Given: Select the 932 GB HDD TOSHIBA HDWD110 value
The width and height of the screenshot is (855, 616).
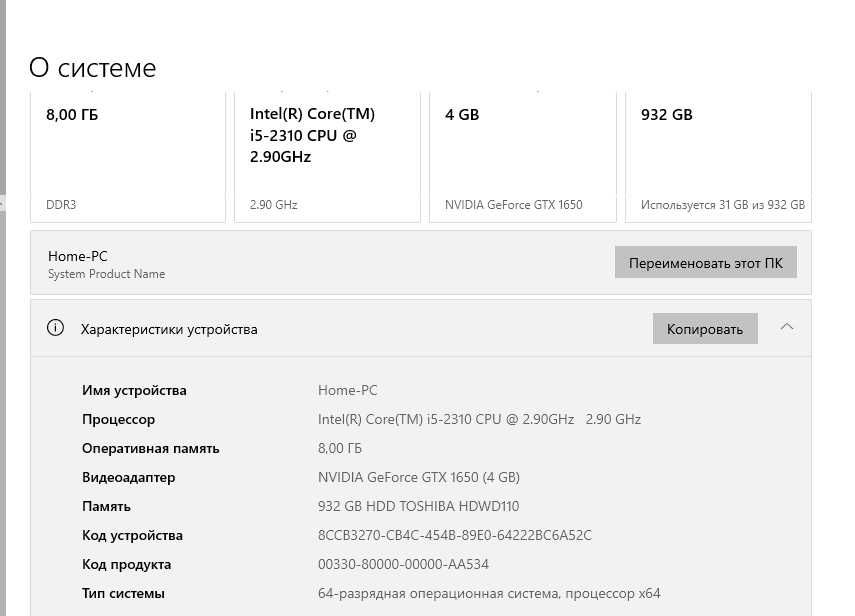Looking at the screenshot, I should pos(418,506).
